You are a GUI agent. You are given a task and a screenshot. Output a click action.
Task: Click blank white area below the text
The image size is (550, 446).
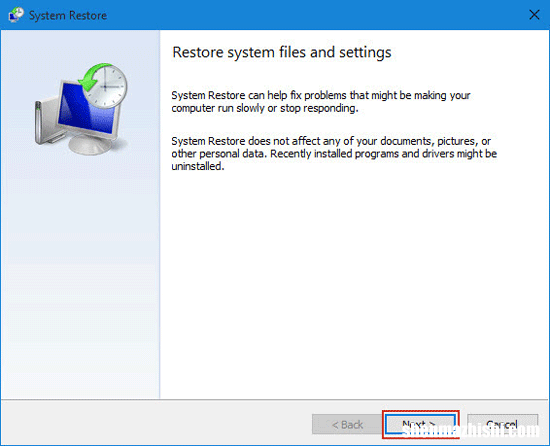click(351, 281)
